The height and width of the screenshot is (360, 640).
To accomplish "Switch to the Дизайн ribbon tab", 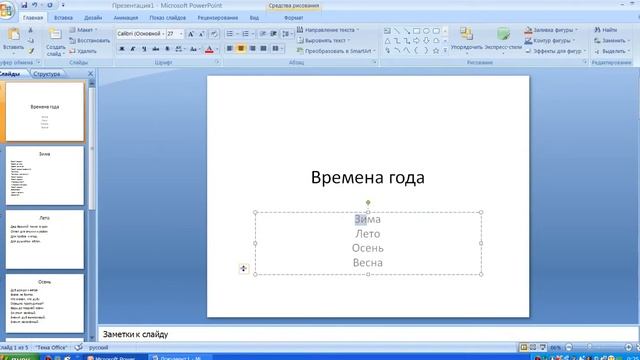I will [x=93, y=18].
